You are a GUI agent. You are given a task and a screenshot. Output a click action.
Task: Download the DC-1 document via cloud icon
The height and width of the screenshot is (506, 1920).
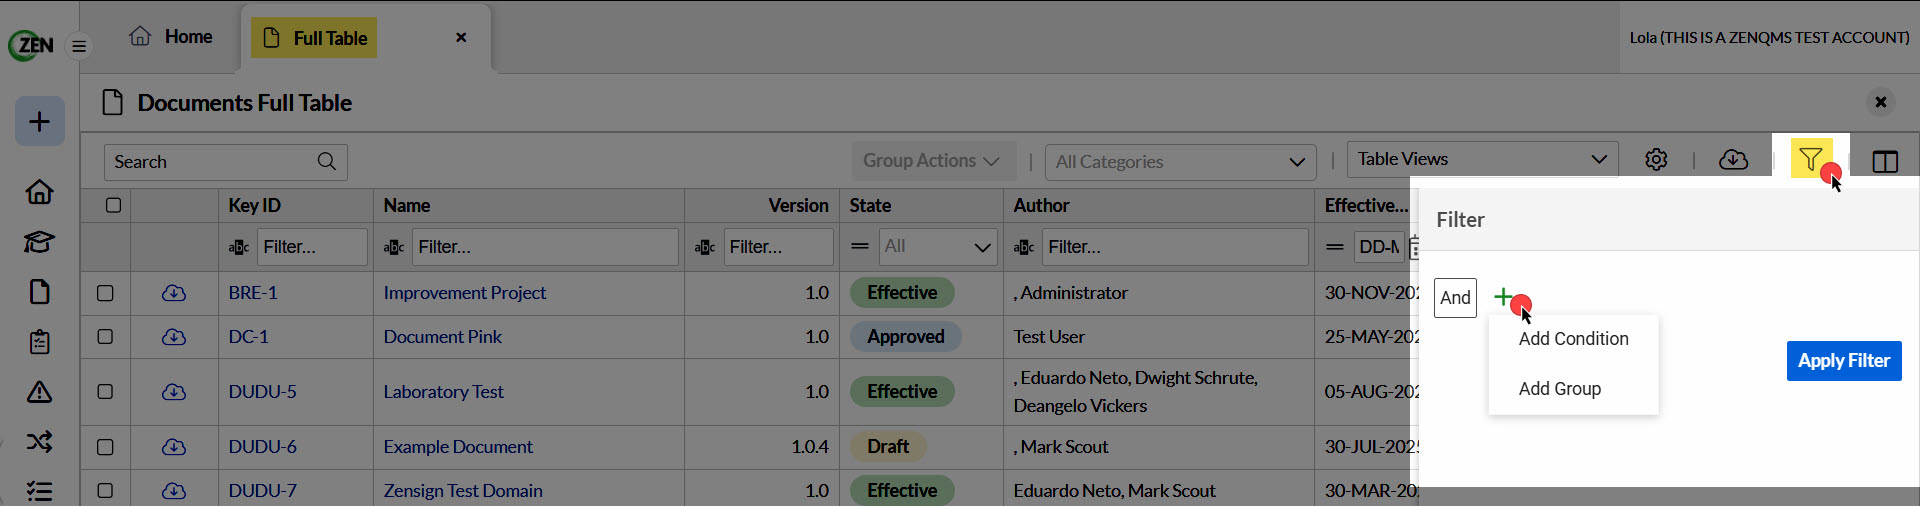pyautogui.click(x=174, y=337)
